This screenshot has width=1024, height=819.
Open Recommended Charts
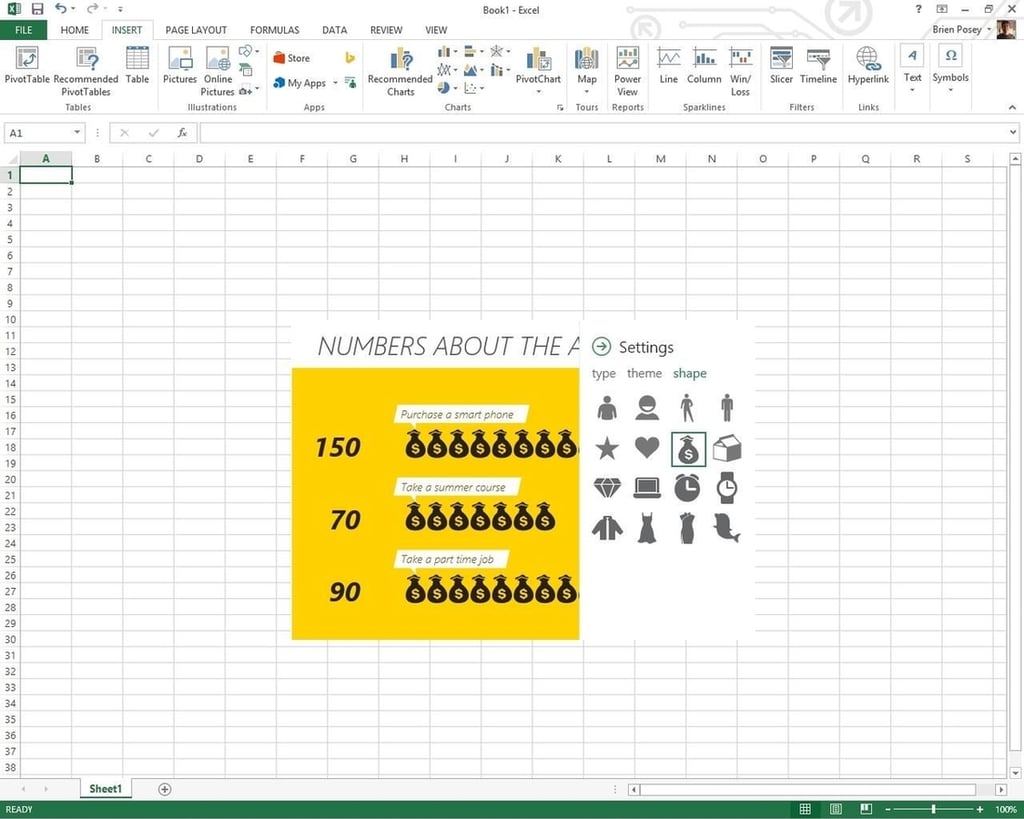pos(400,71)
